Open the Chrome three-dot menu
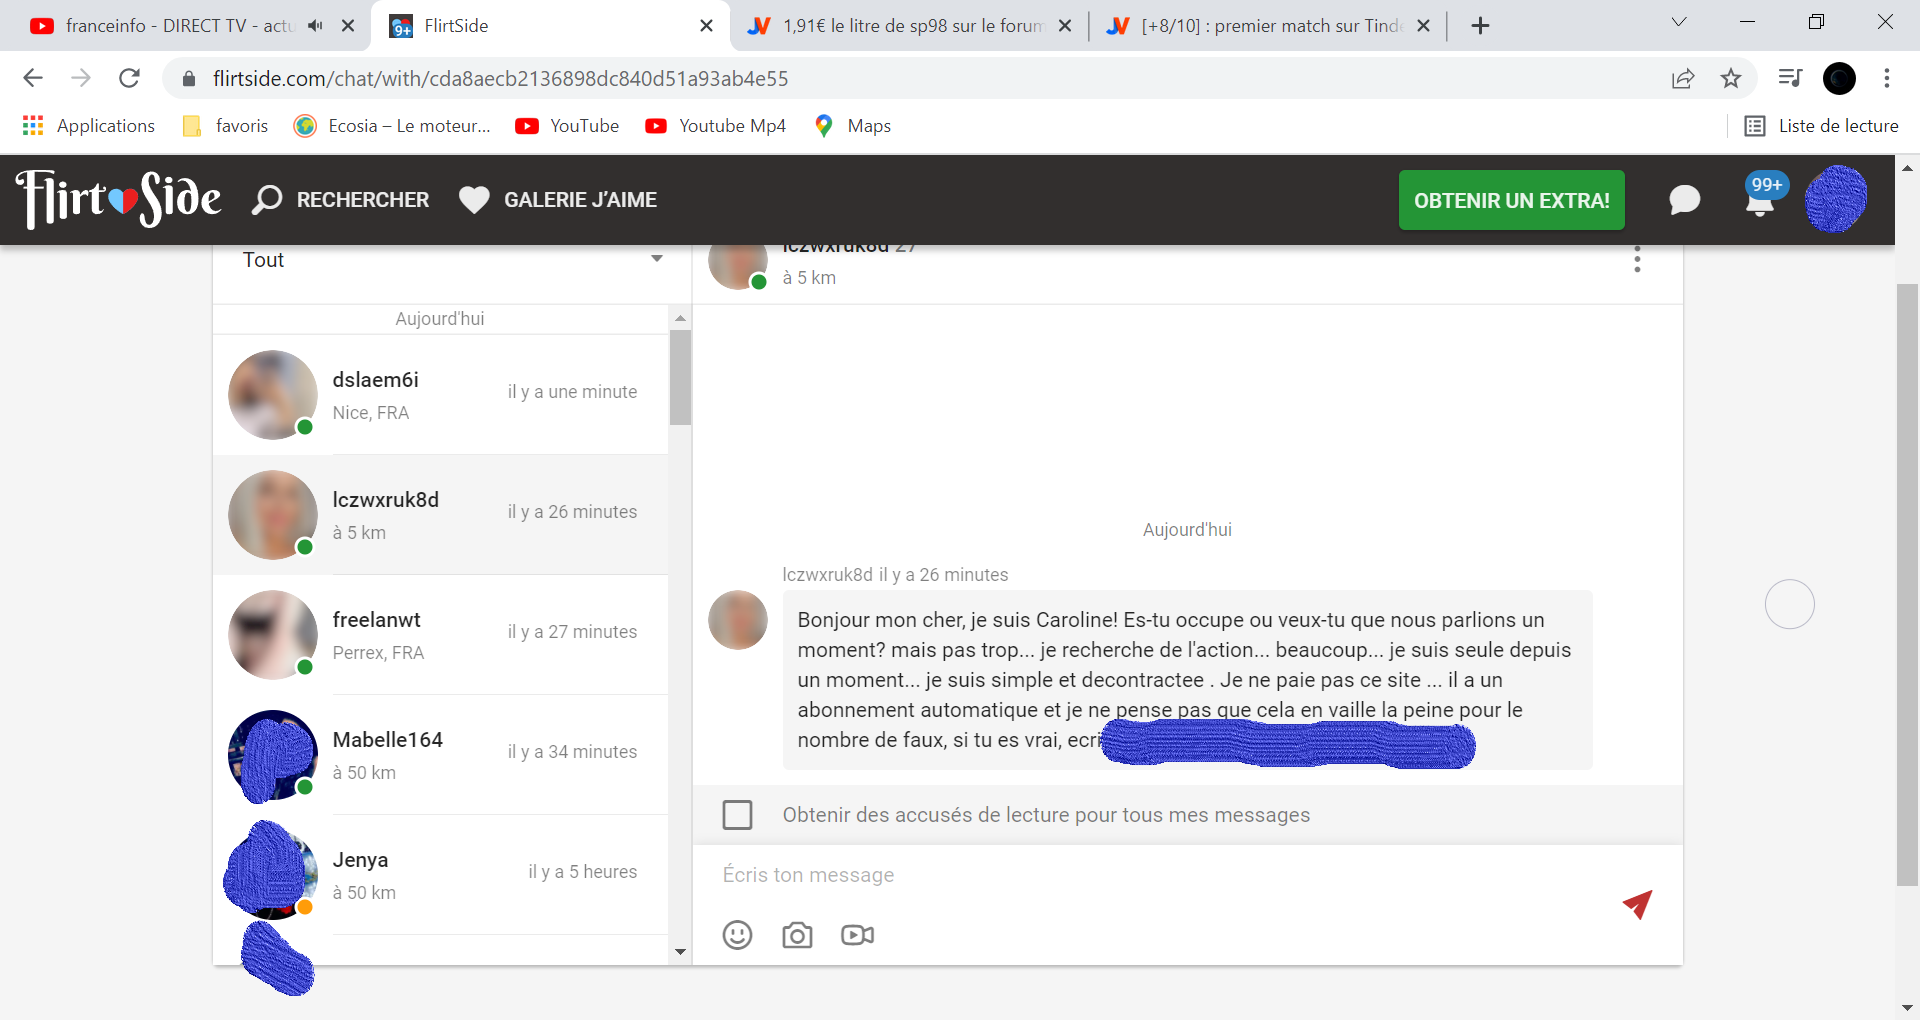The image size is (1920, 1020). (1887, 78)
